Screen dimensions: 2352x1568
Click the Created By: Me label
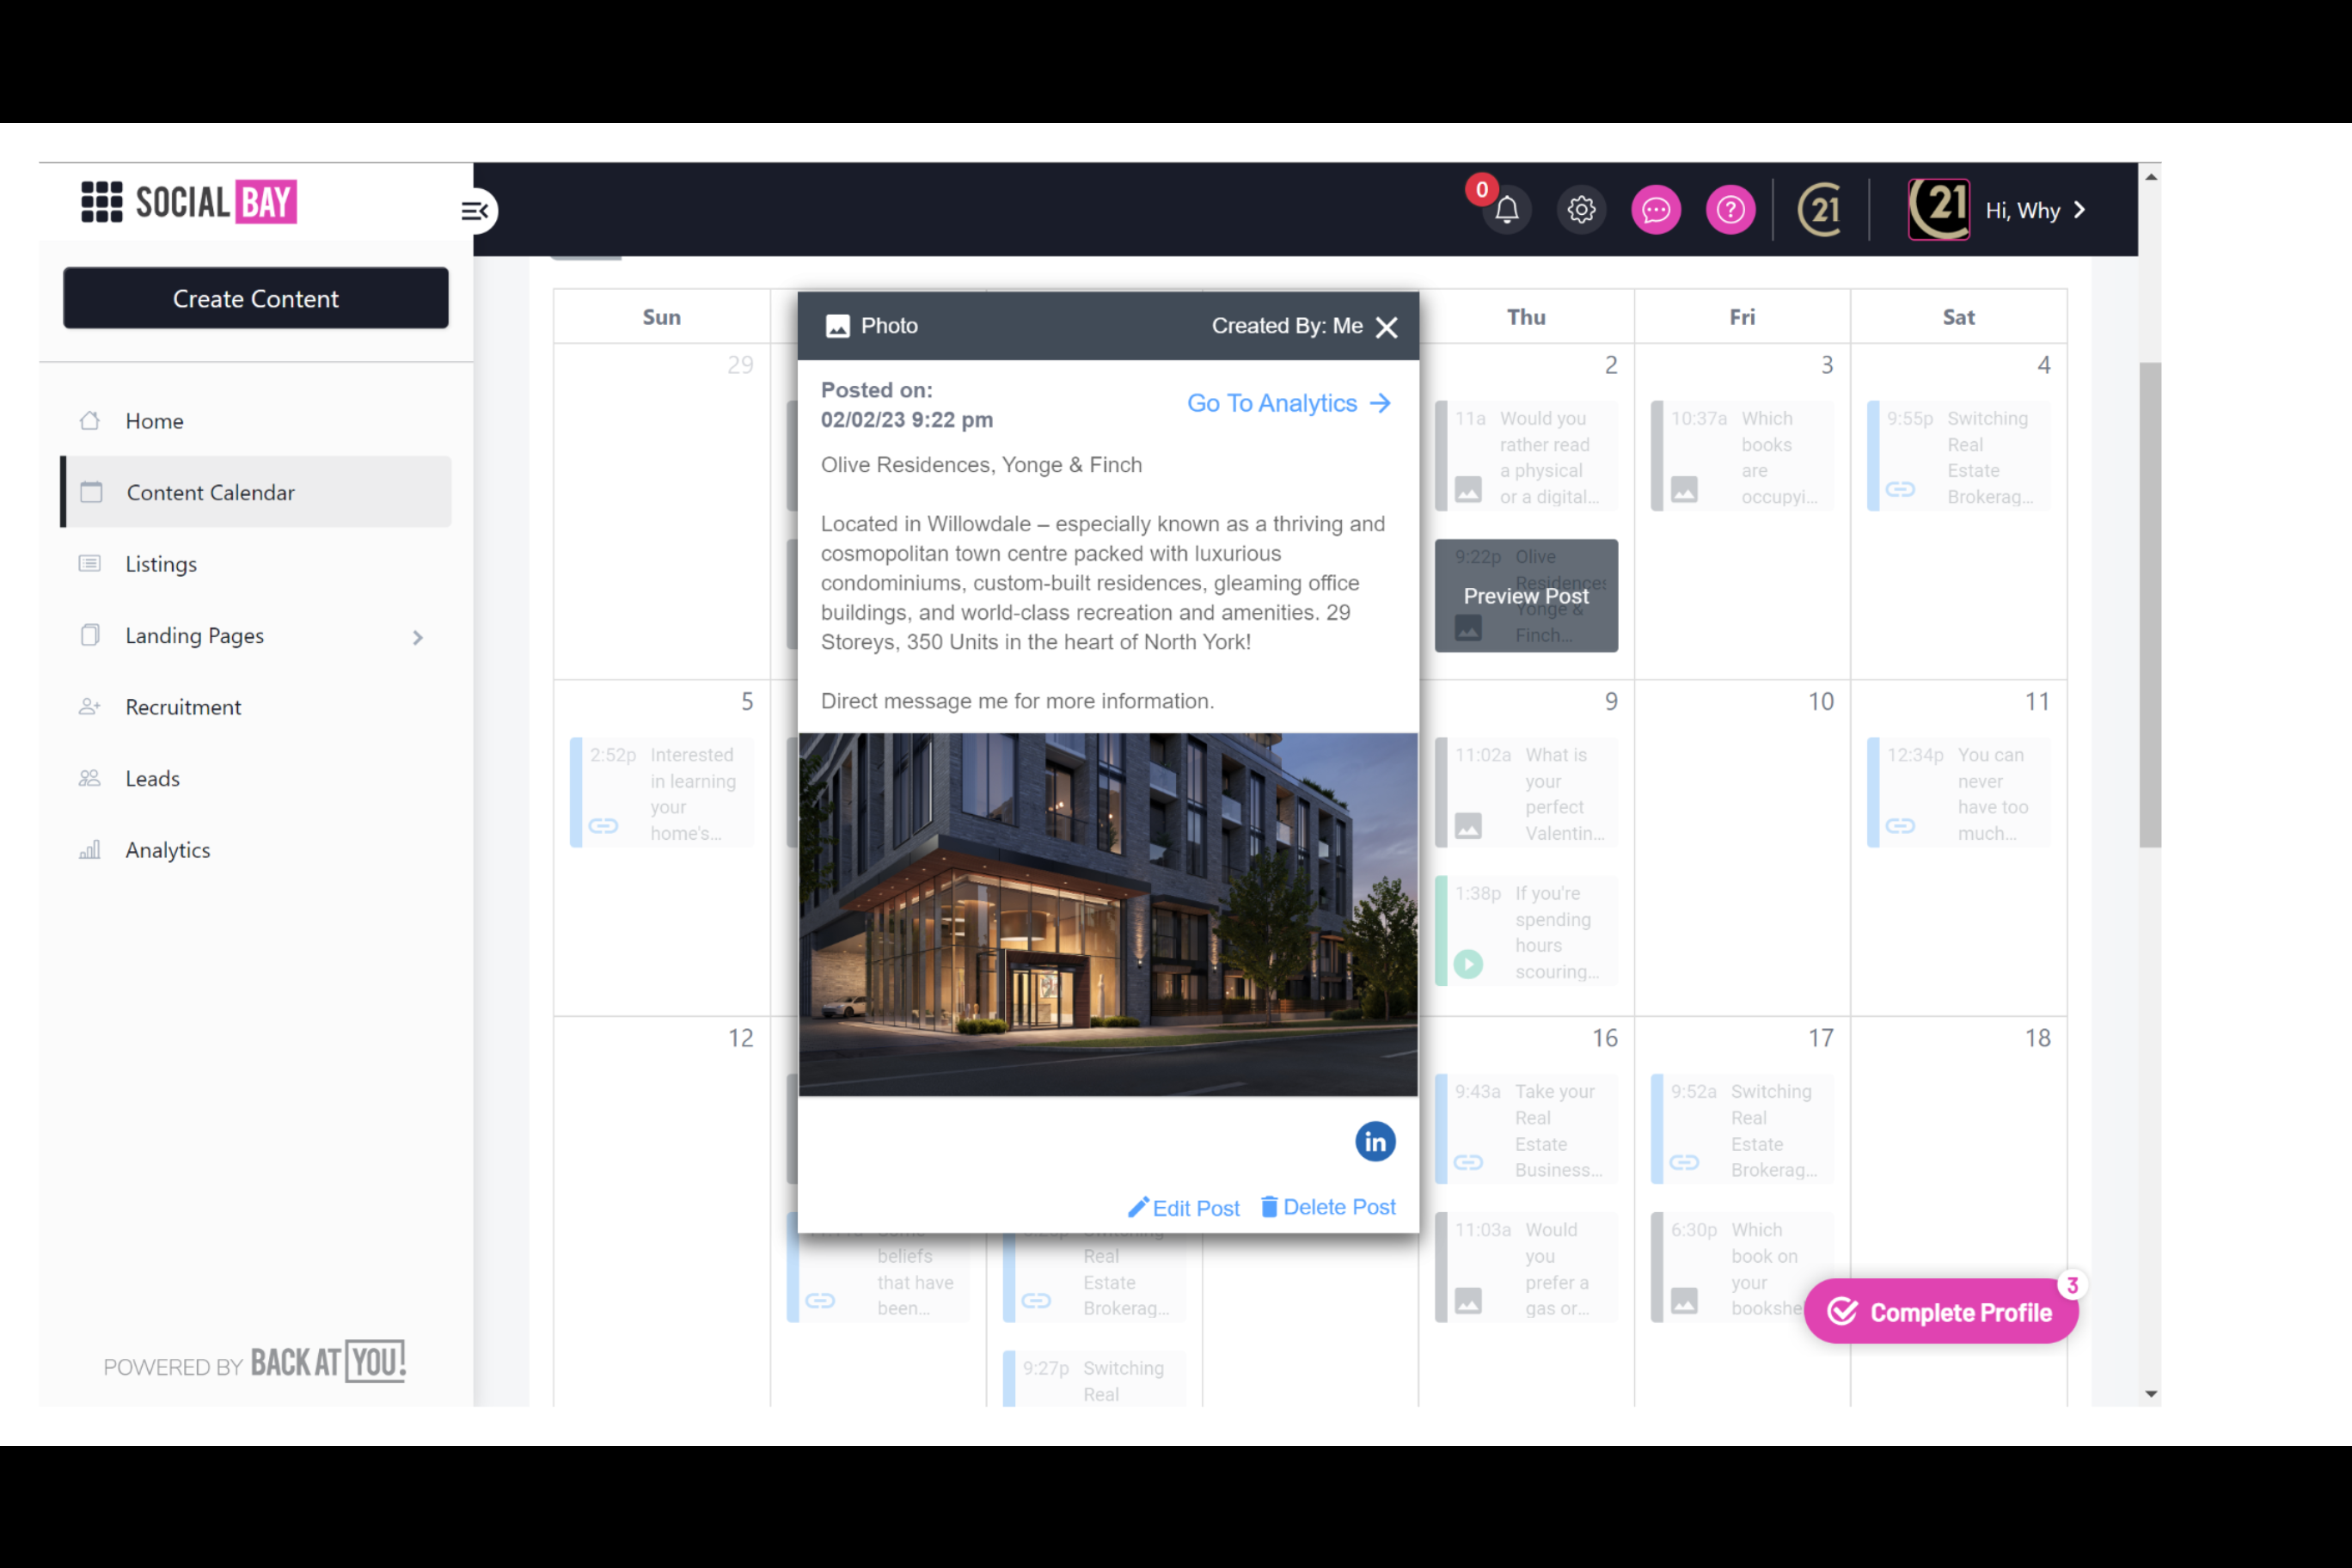pyautogui.click(x=1287, y=326)
